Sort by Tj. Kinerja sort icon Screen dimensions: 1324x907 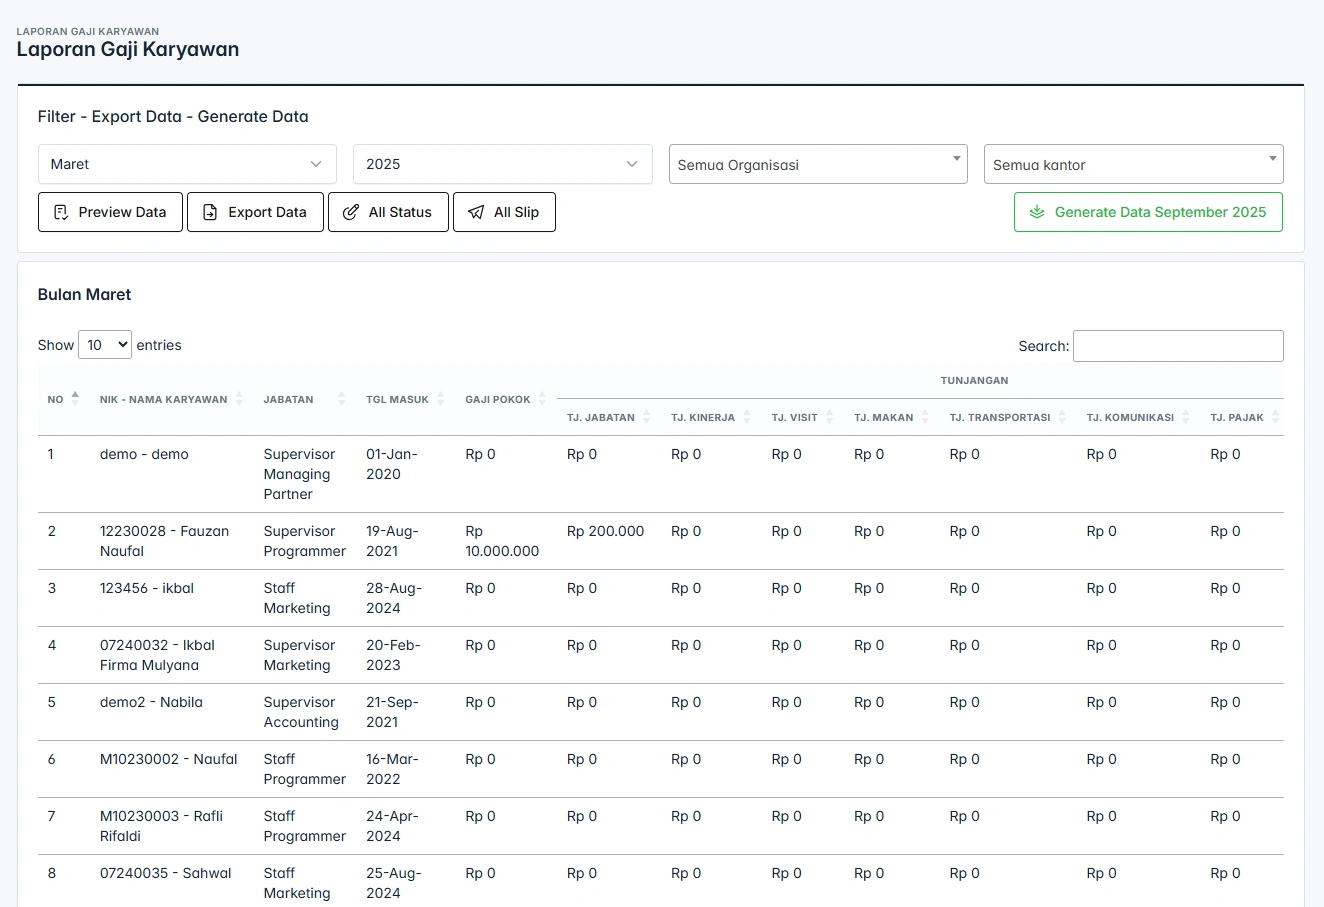[x=747, y=417]
